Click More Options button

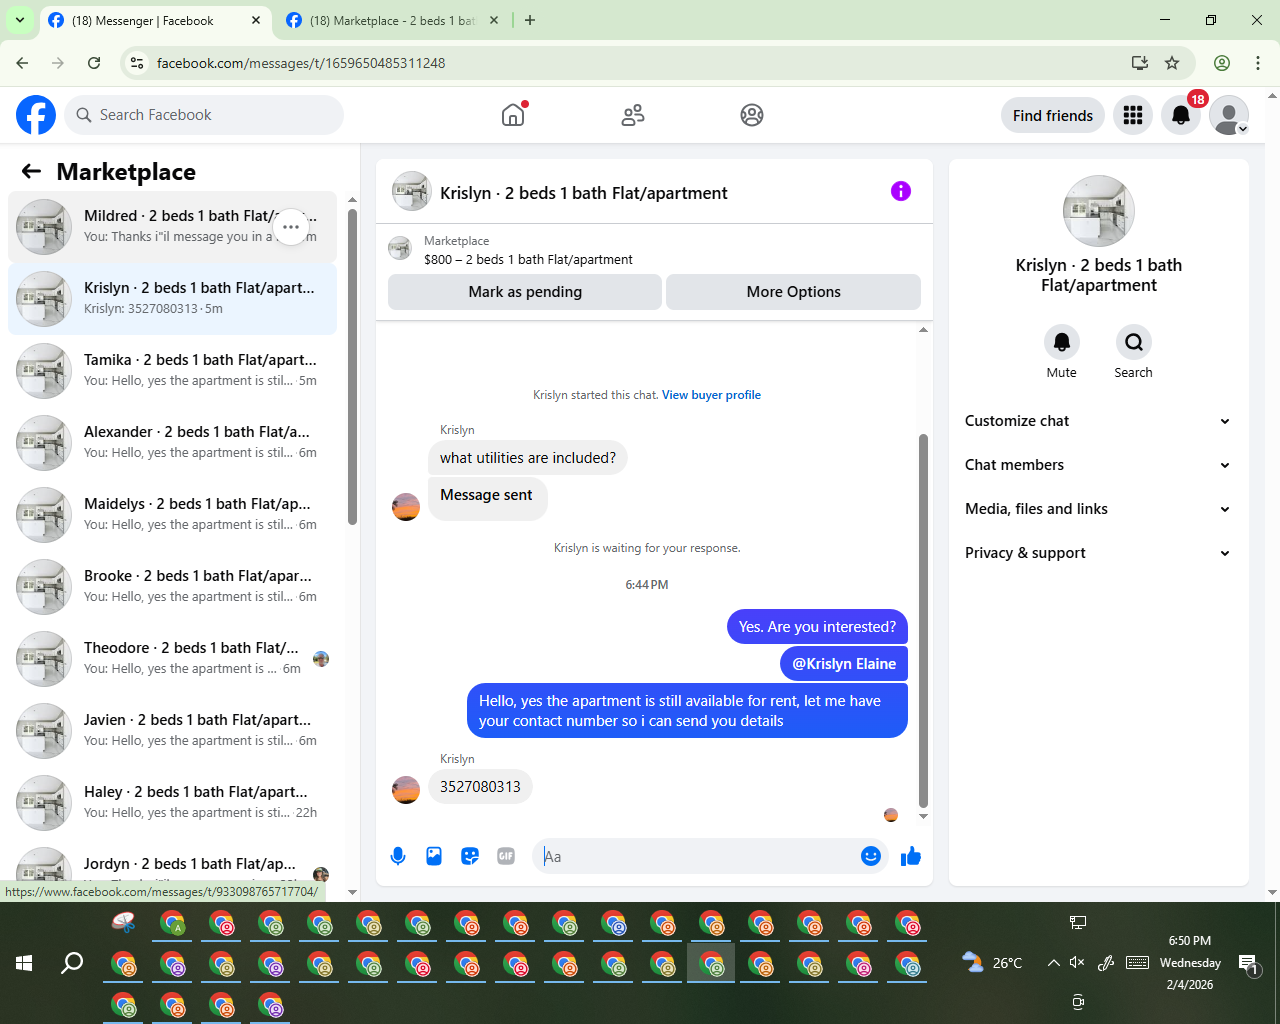(x=794, y=292)
